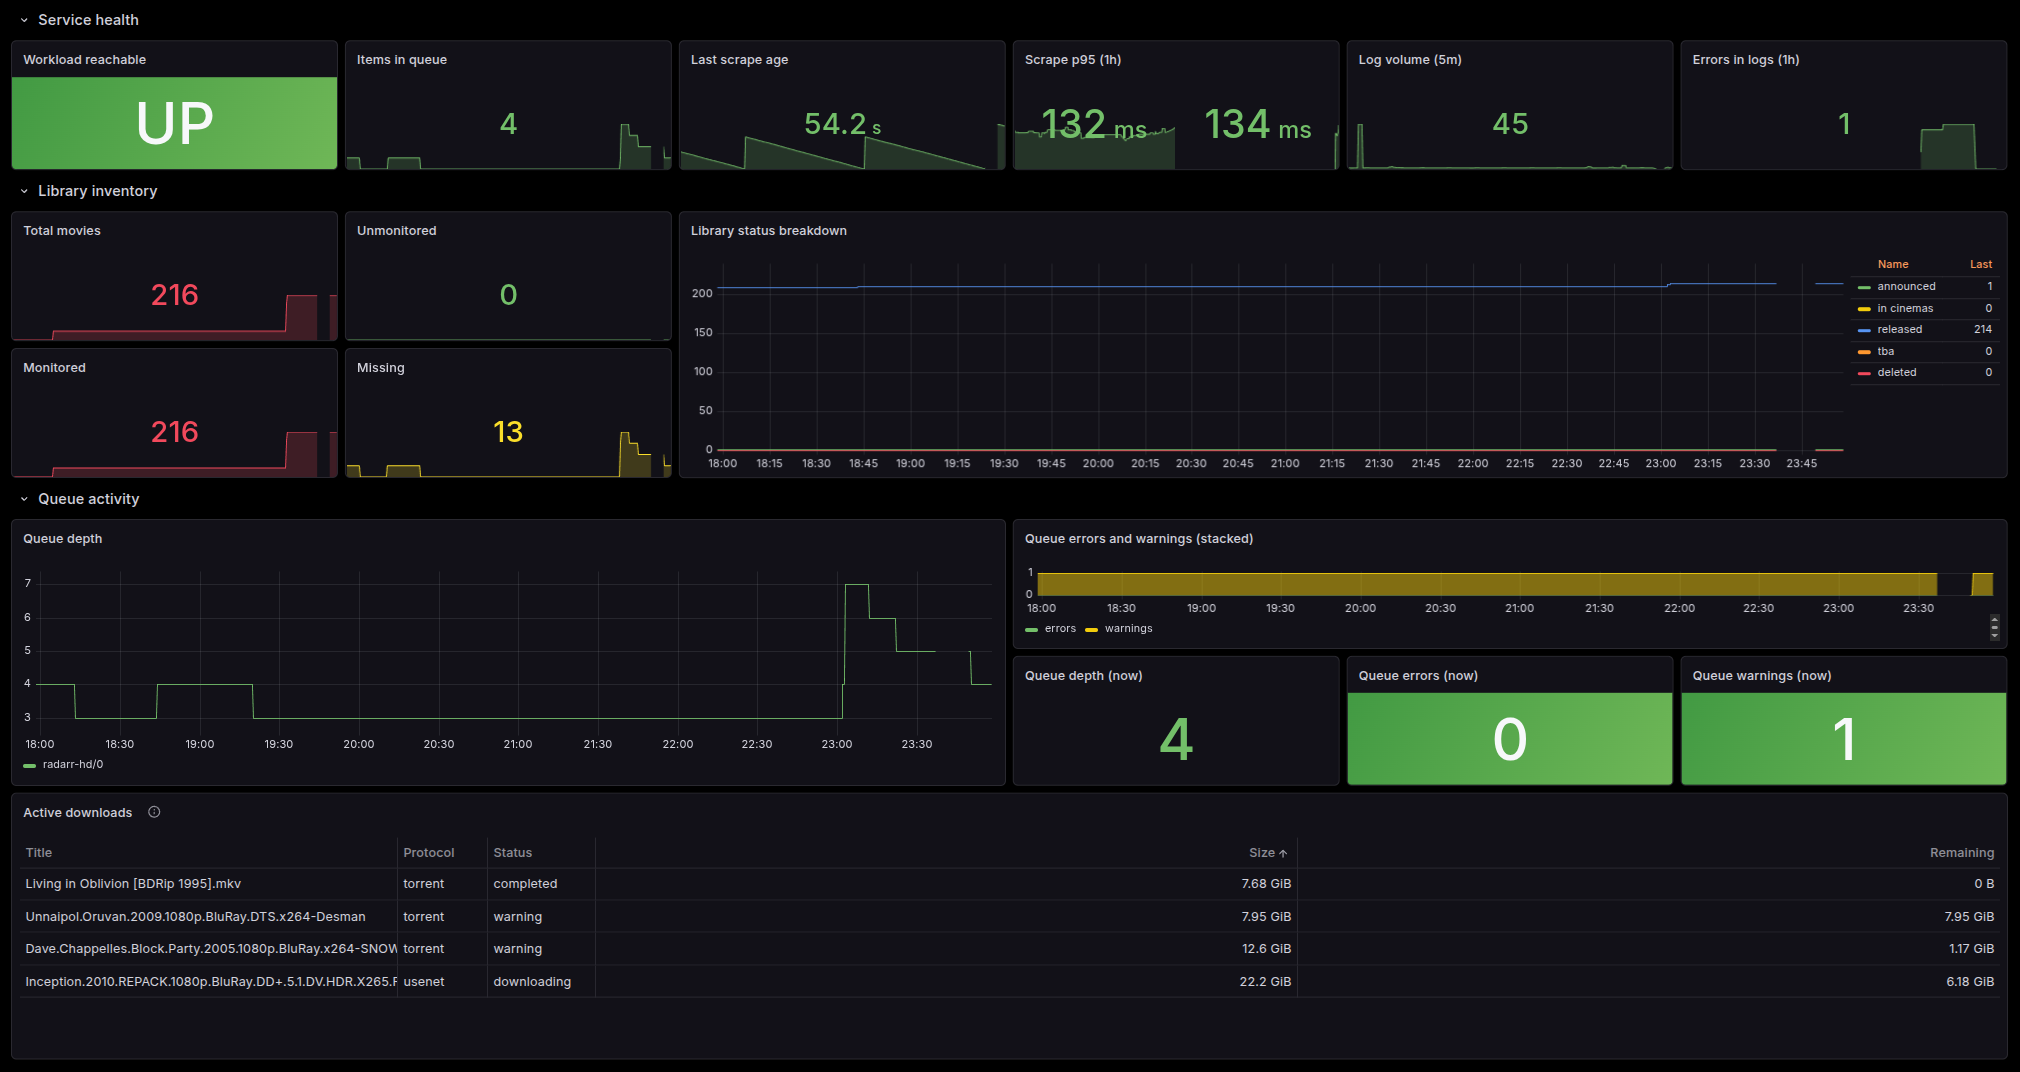The height and width of the screenshot is (1072, 2020).
Task: Toggle the tba legend series
Action: coord(1885,352)
